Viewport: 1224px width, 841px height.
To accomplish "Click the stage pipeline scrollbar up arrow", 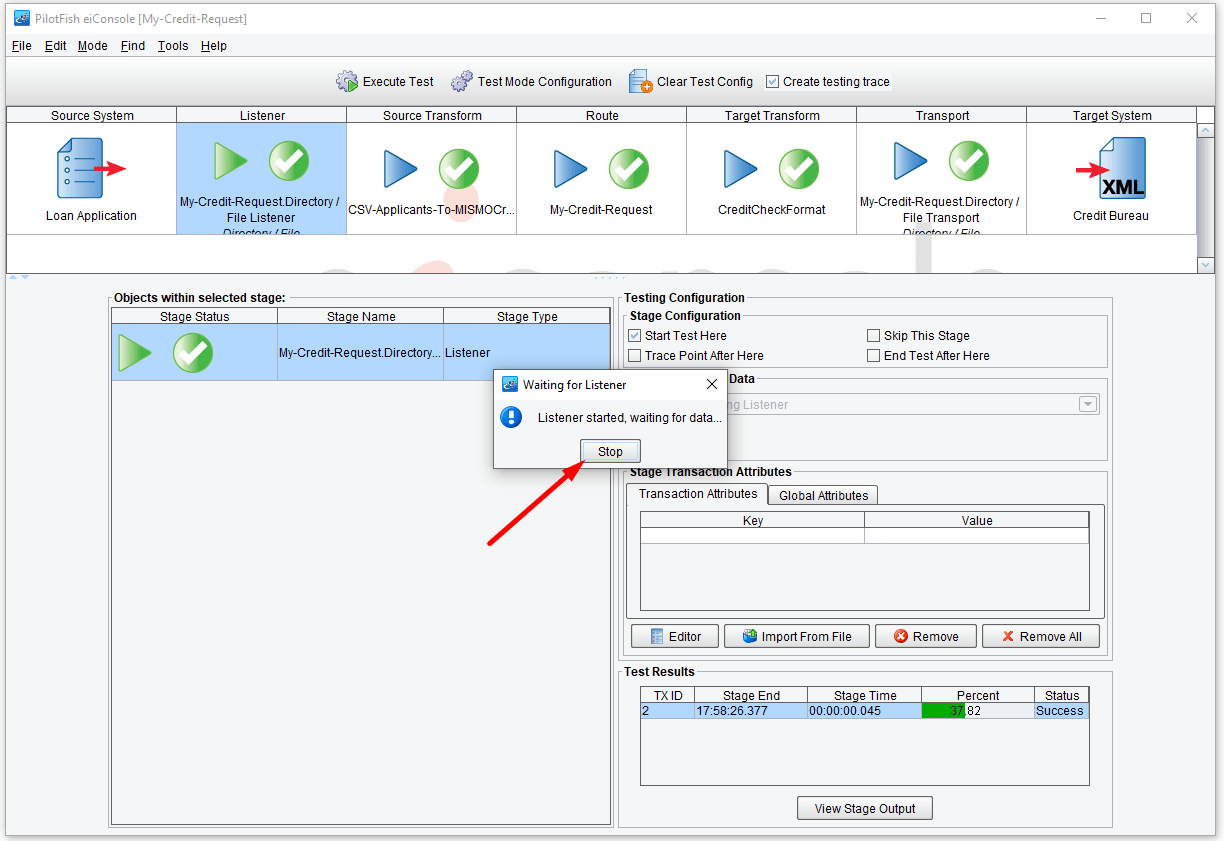I will (1206, 131).
